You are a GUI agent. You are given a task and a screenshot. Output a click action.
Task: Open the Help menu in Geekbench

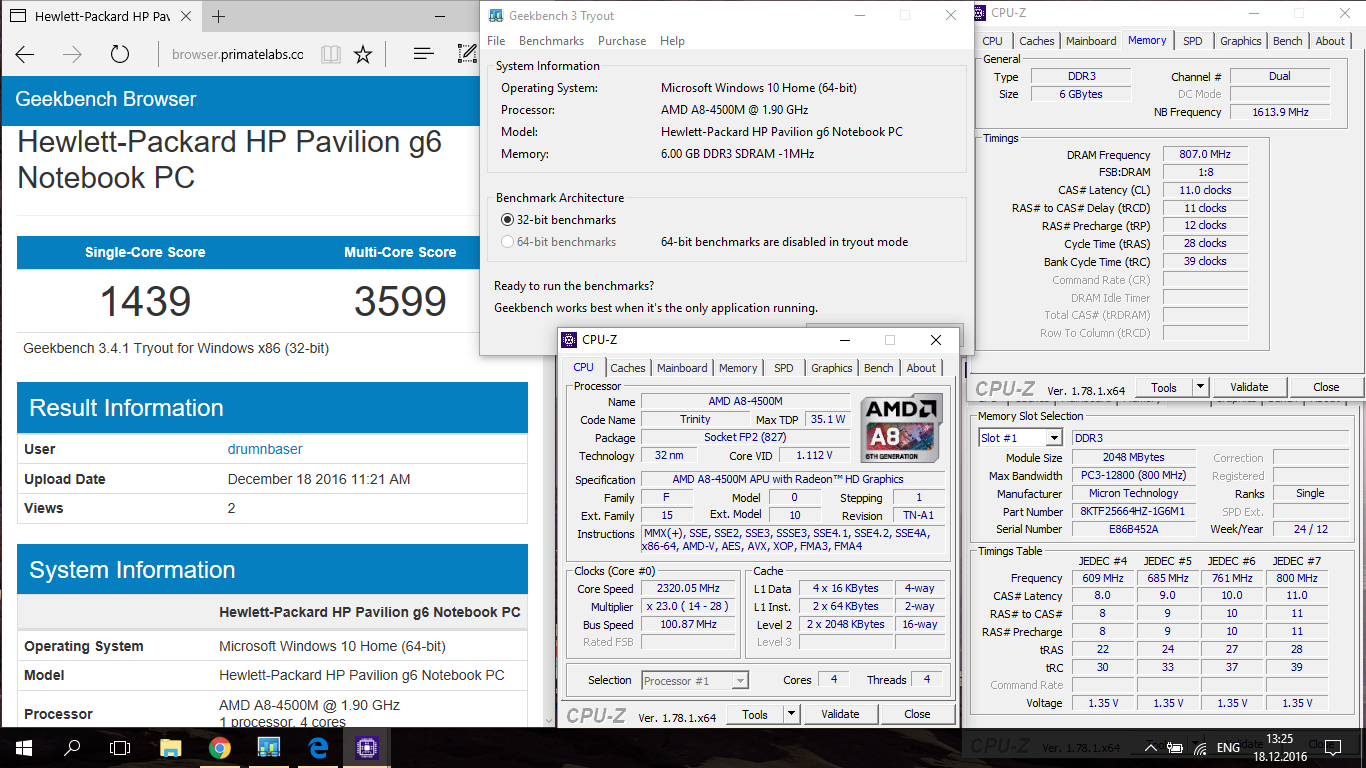pos(673,41)
